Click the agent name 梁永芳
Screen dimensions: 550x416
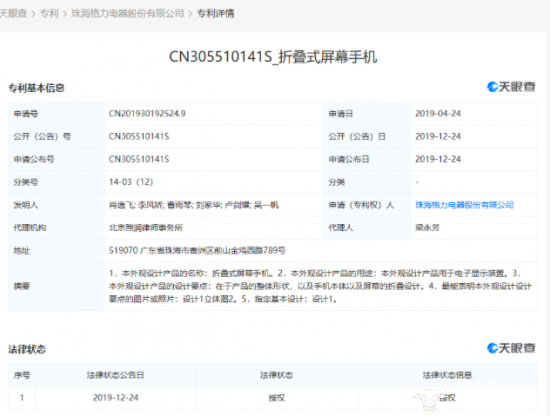point(427,228)
